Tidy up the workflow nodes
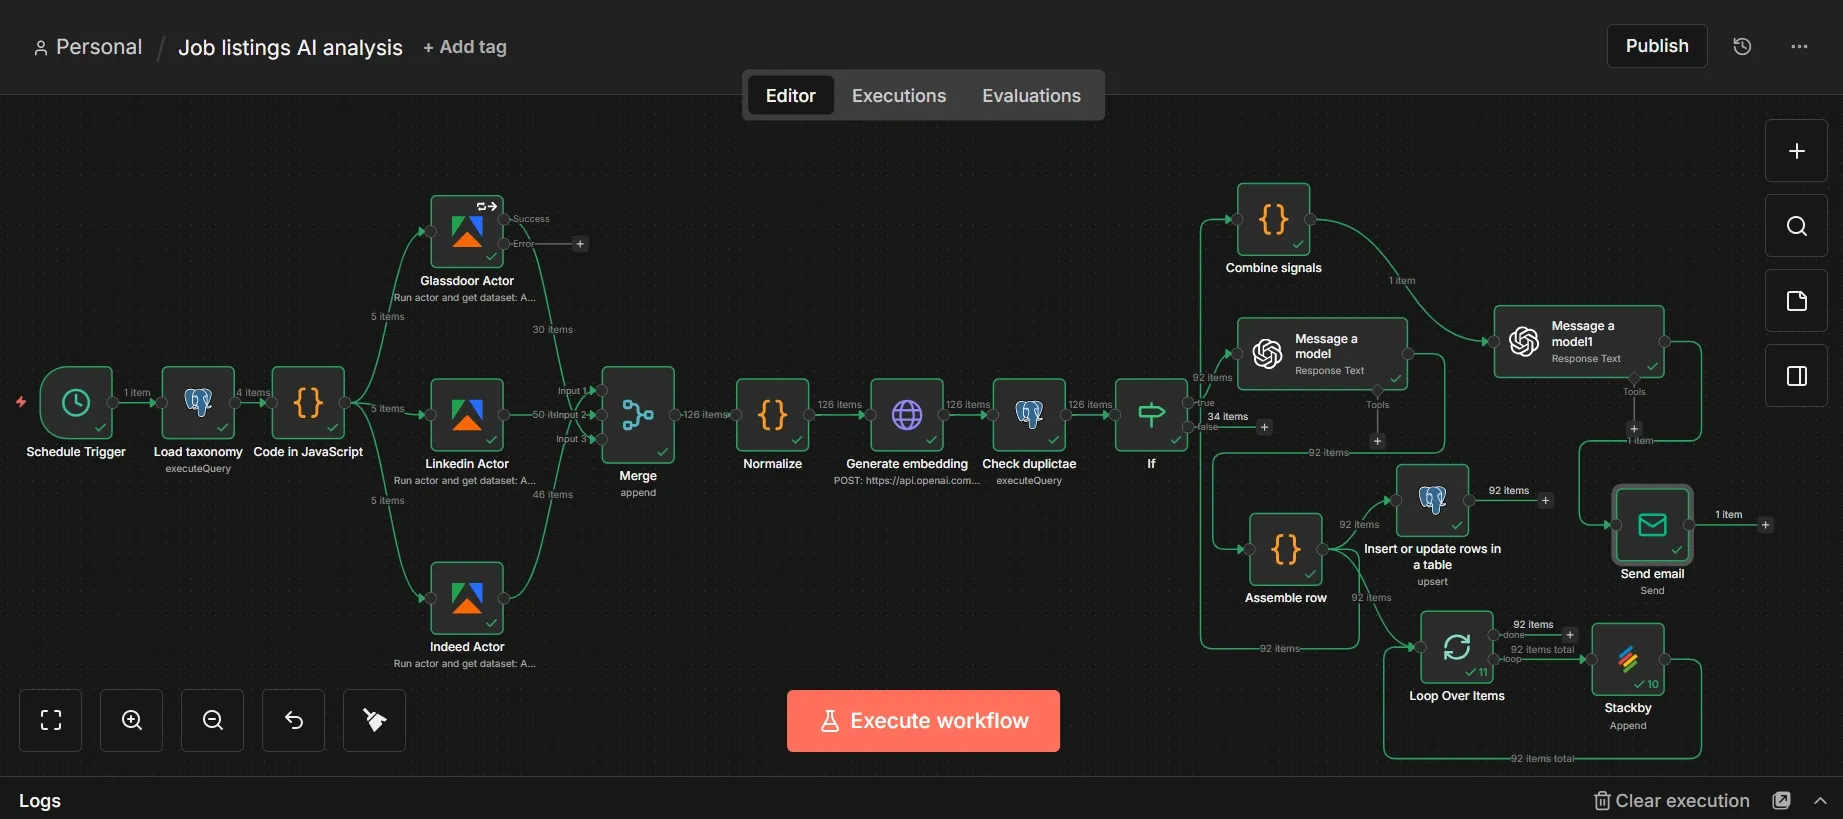1843x819 pixels. [x=375, y=720]
